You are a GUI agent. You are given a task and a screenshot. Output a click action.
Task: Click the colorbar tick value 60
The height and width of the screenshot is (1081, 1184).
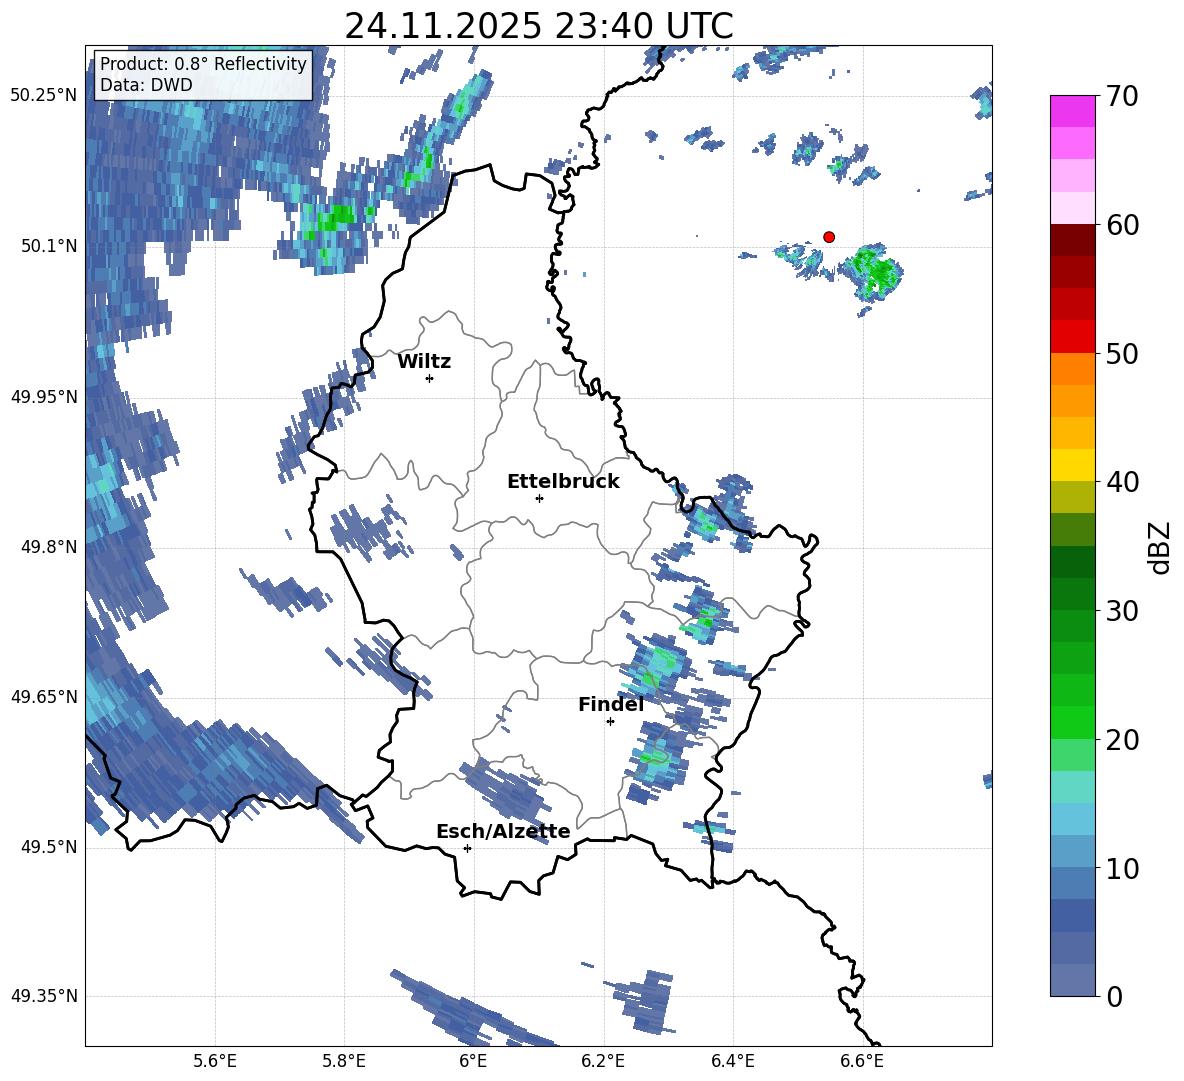coord(1122,225)
